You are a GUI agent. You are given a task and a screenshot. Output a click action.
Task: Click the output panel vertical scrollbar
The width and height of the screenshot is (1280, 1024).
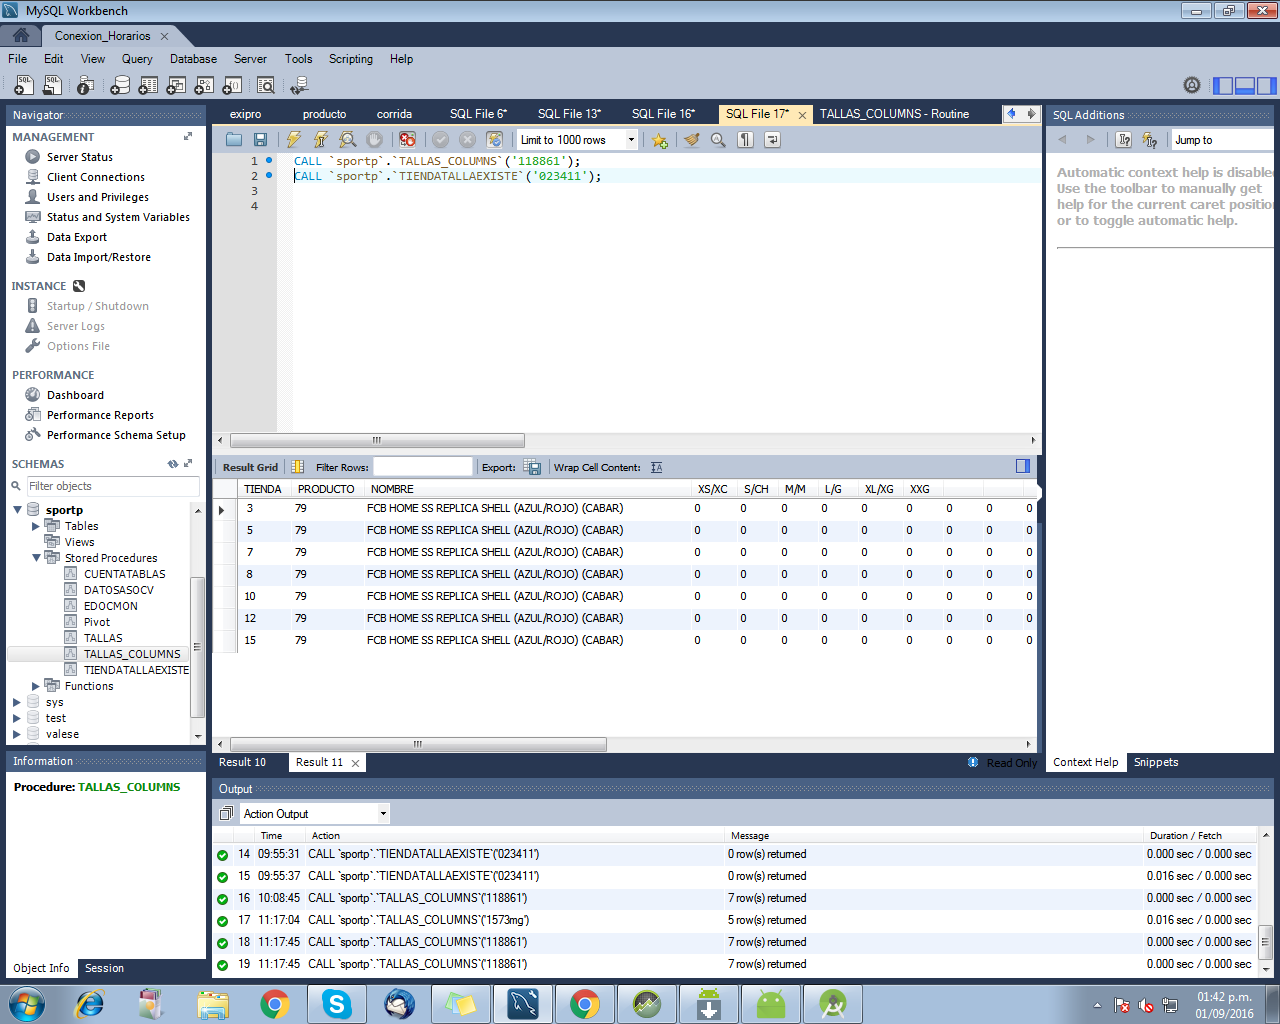[1265, 940]
